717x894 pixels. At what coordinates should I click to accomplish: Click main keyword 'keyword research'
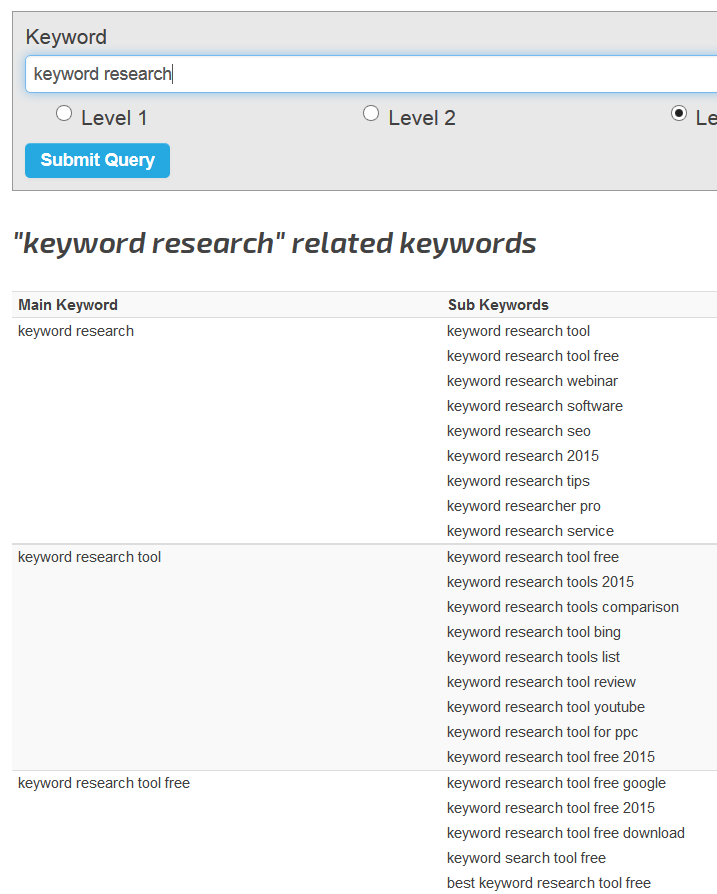tap(76, 331)
